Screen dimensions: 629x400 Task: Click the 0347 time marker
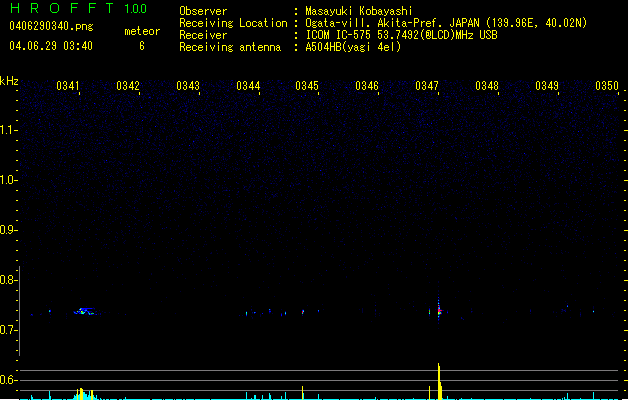(x=427, y=86)
